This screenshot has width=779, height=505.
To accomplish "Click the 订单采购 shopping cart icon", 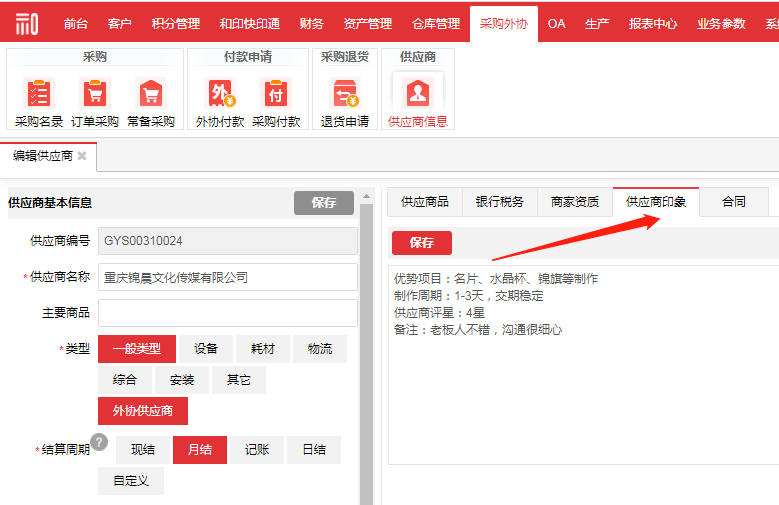I will tap(95, 94).
